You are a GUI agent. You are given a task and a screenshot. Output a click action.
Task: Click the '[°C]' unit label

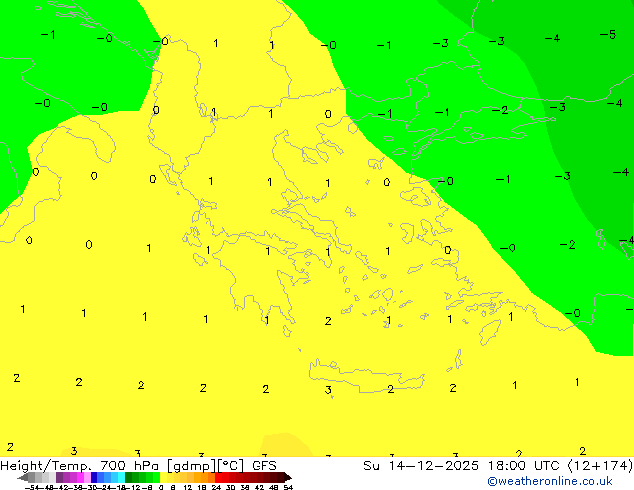[231, 466]
